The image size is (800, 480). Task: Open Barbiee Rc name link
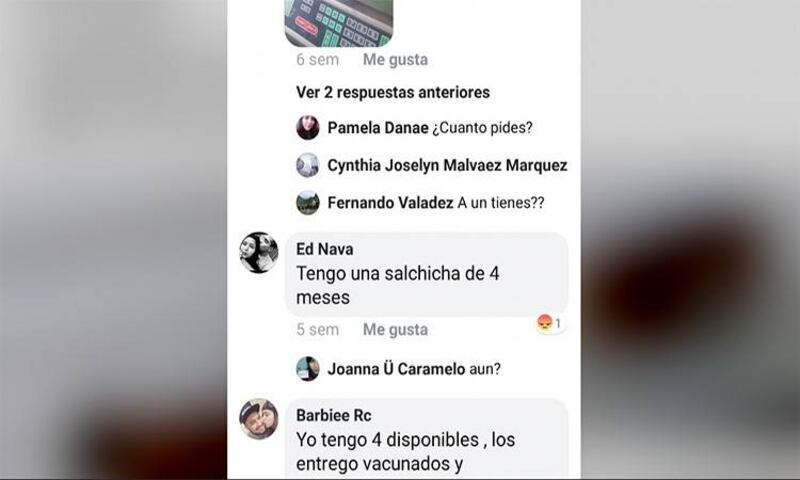(334, 415)
